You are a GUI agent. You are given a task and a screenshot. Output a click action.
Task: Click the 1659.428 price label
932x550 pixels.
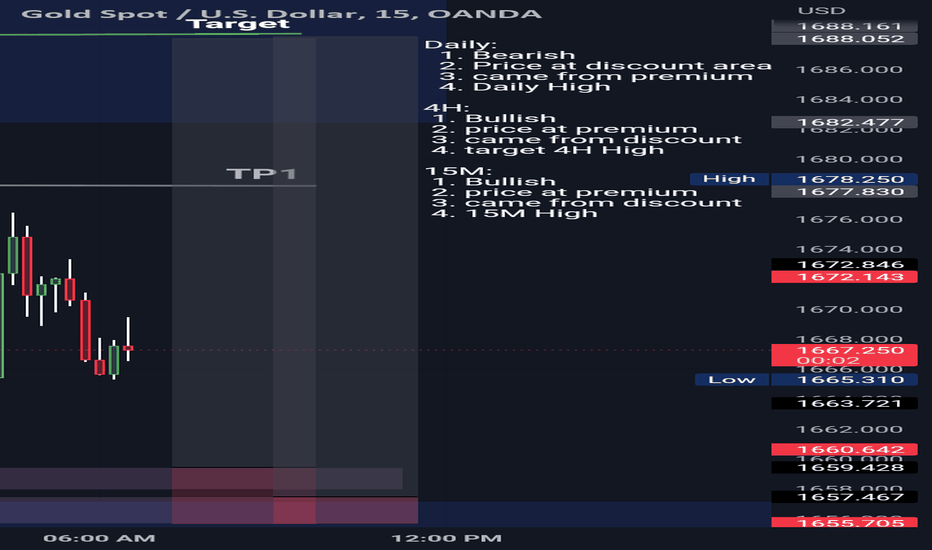tap(844, 467)
